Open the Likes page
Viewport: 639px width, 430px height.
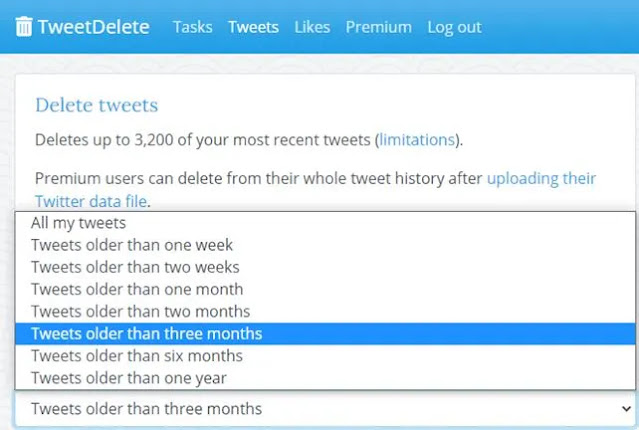pos(312,27)
